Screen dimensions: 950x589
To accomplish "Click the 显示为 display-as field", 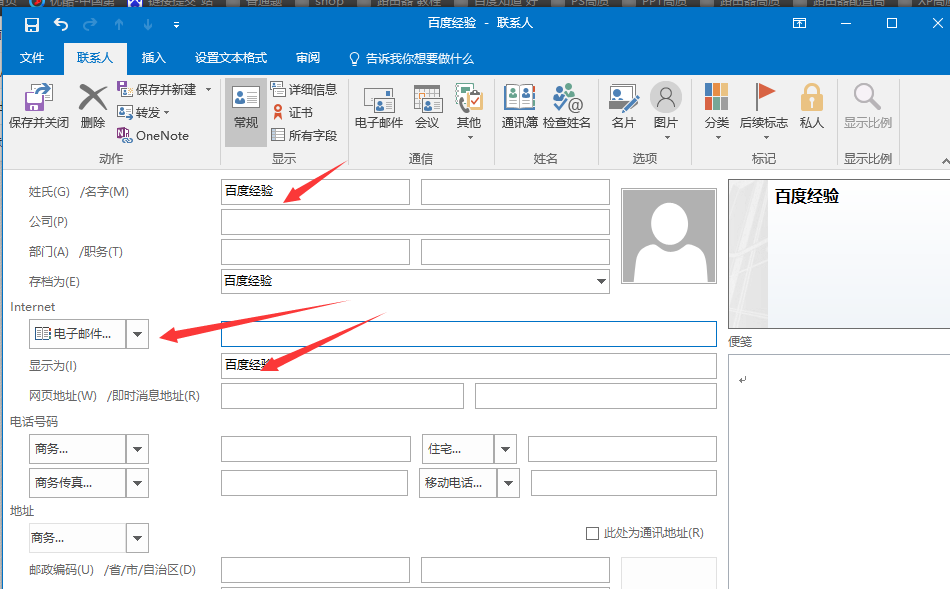I will [x=468, y=365].
